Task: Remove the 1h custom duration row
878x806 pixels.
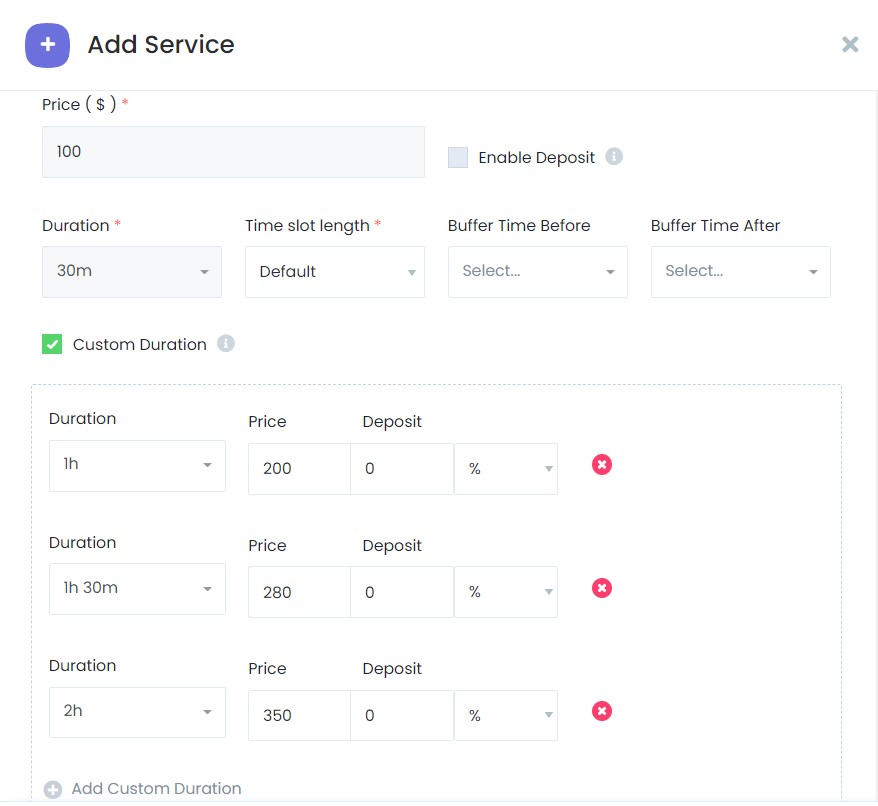Action: [x=601, y=465]
